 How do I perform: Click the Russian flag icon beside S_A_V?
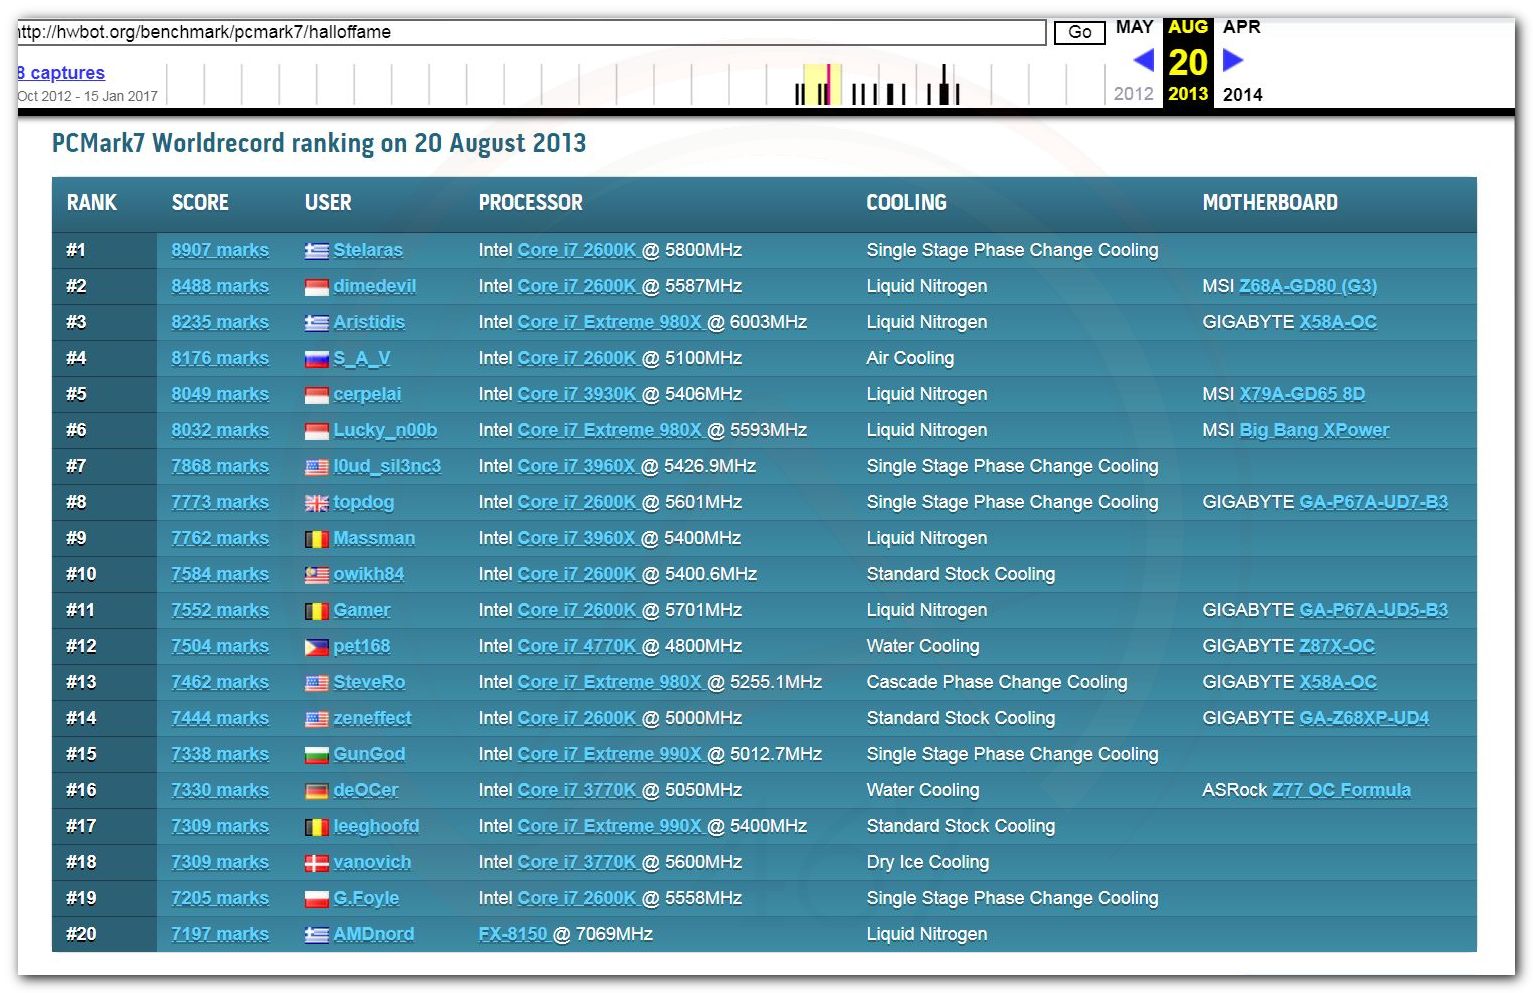coord(316,359)
